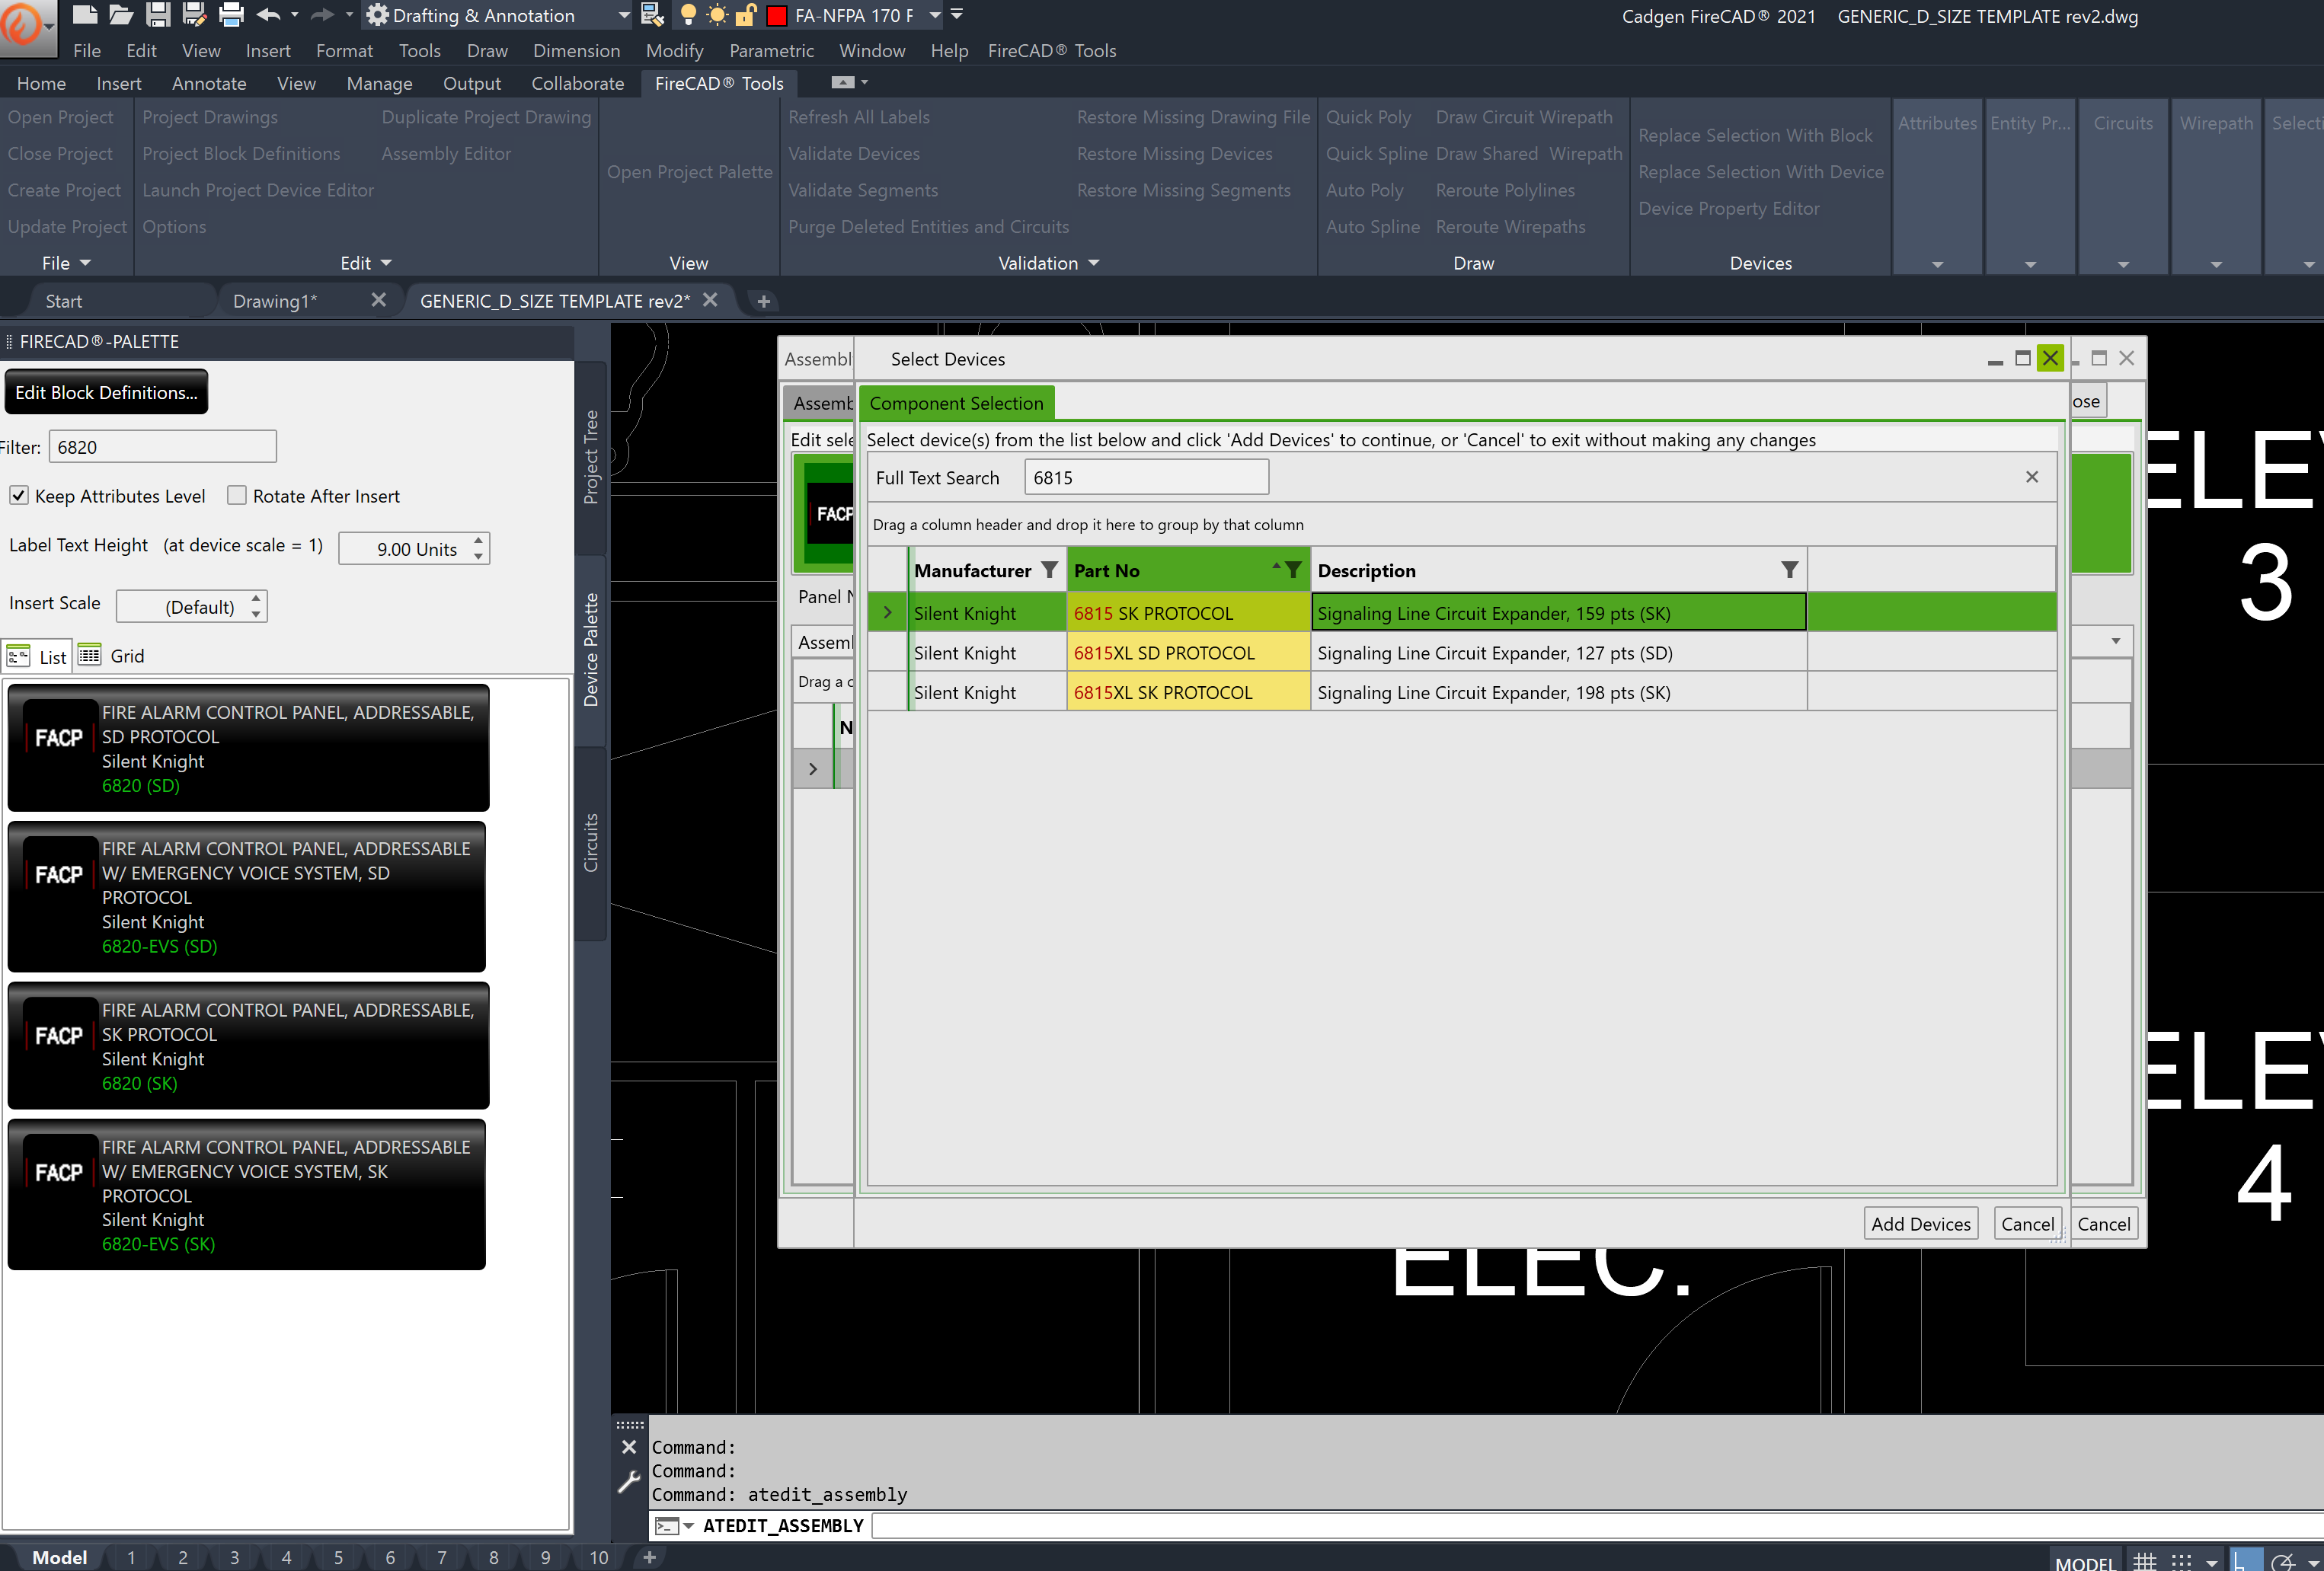Image resolution: width=2324 pixels, height=1571 pixels.
Task: Clear the search with the X icon
Action: [2031, 477]
